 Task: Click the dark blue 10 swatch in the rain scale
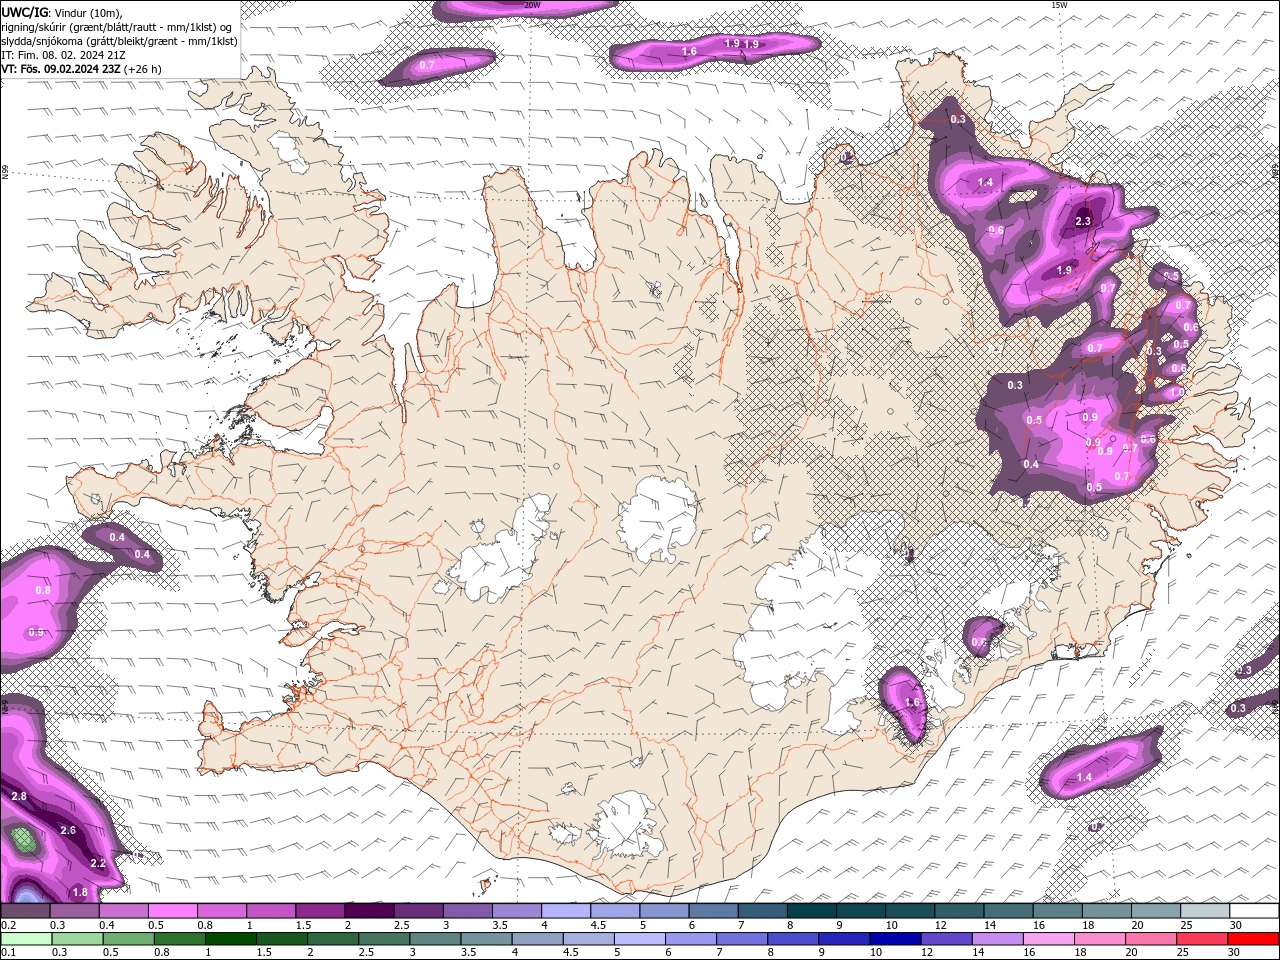pos(895,939)
